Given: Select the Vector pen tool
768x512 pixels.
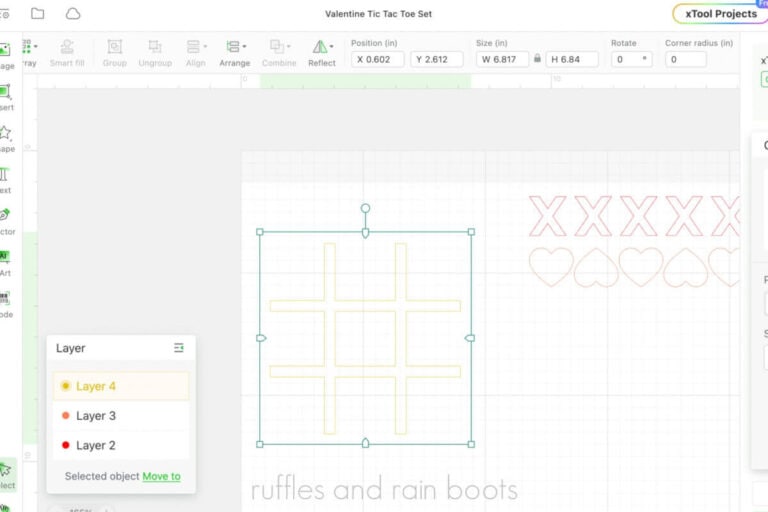Looking at the screenshot, I should (6, 221).
